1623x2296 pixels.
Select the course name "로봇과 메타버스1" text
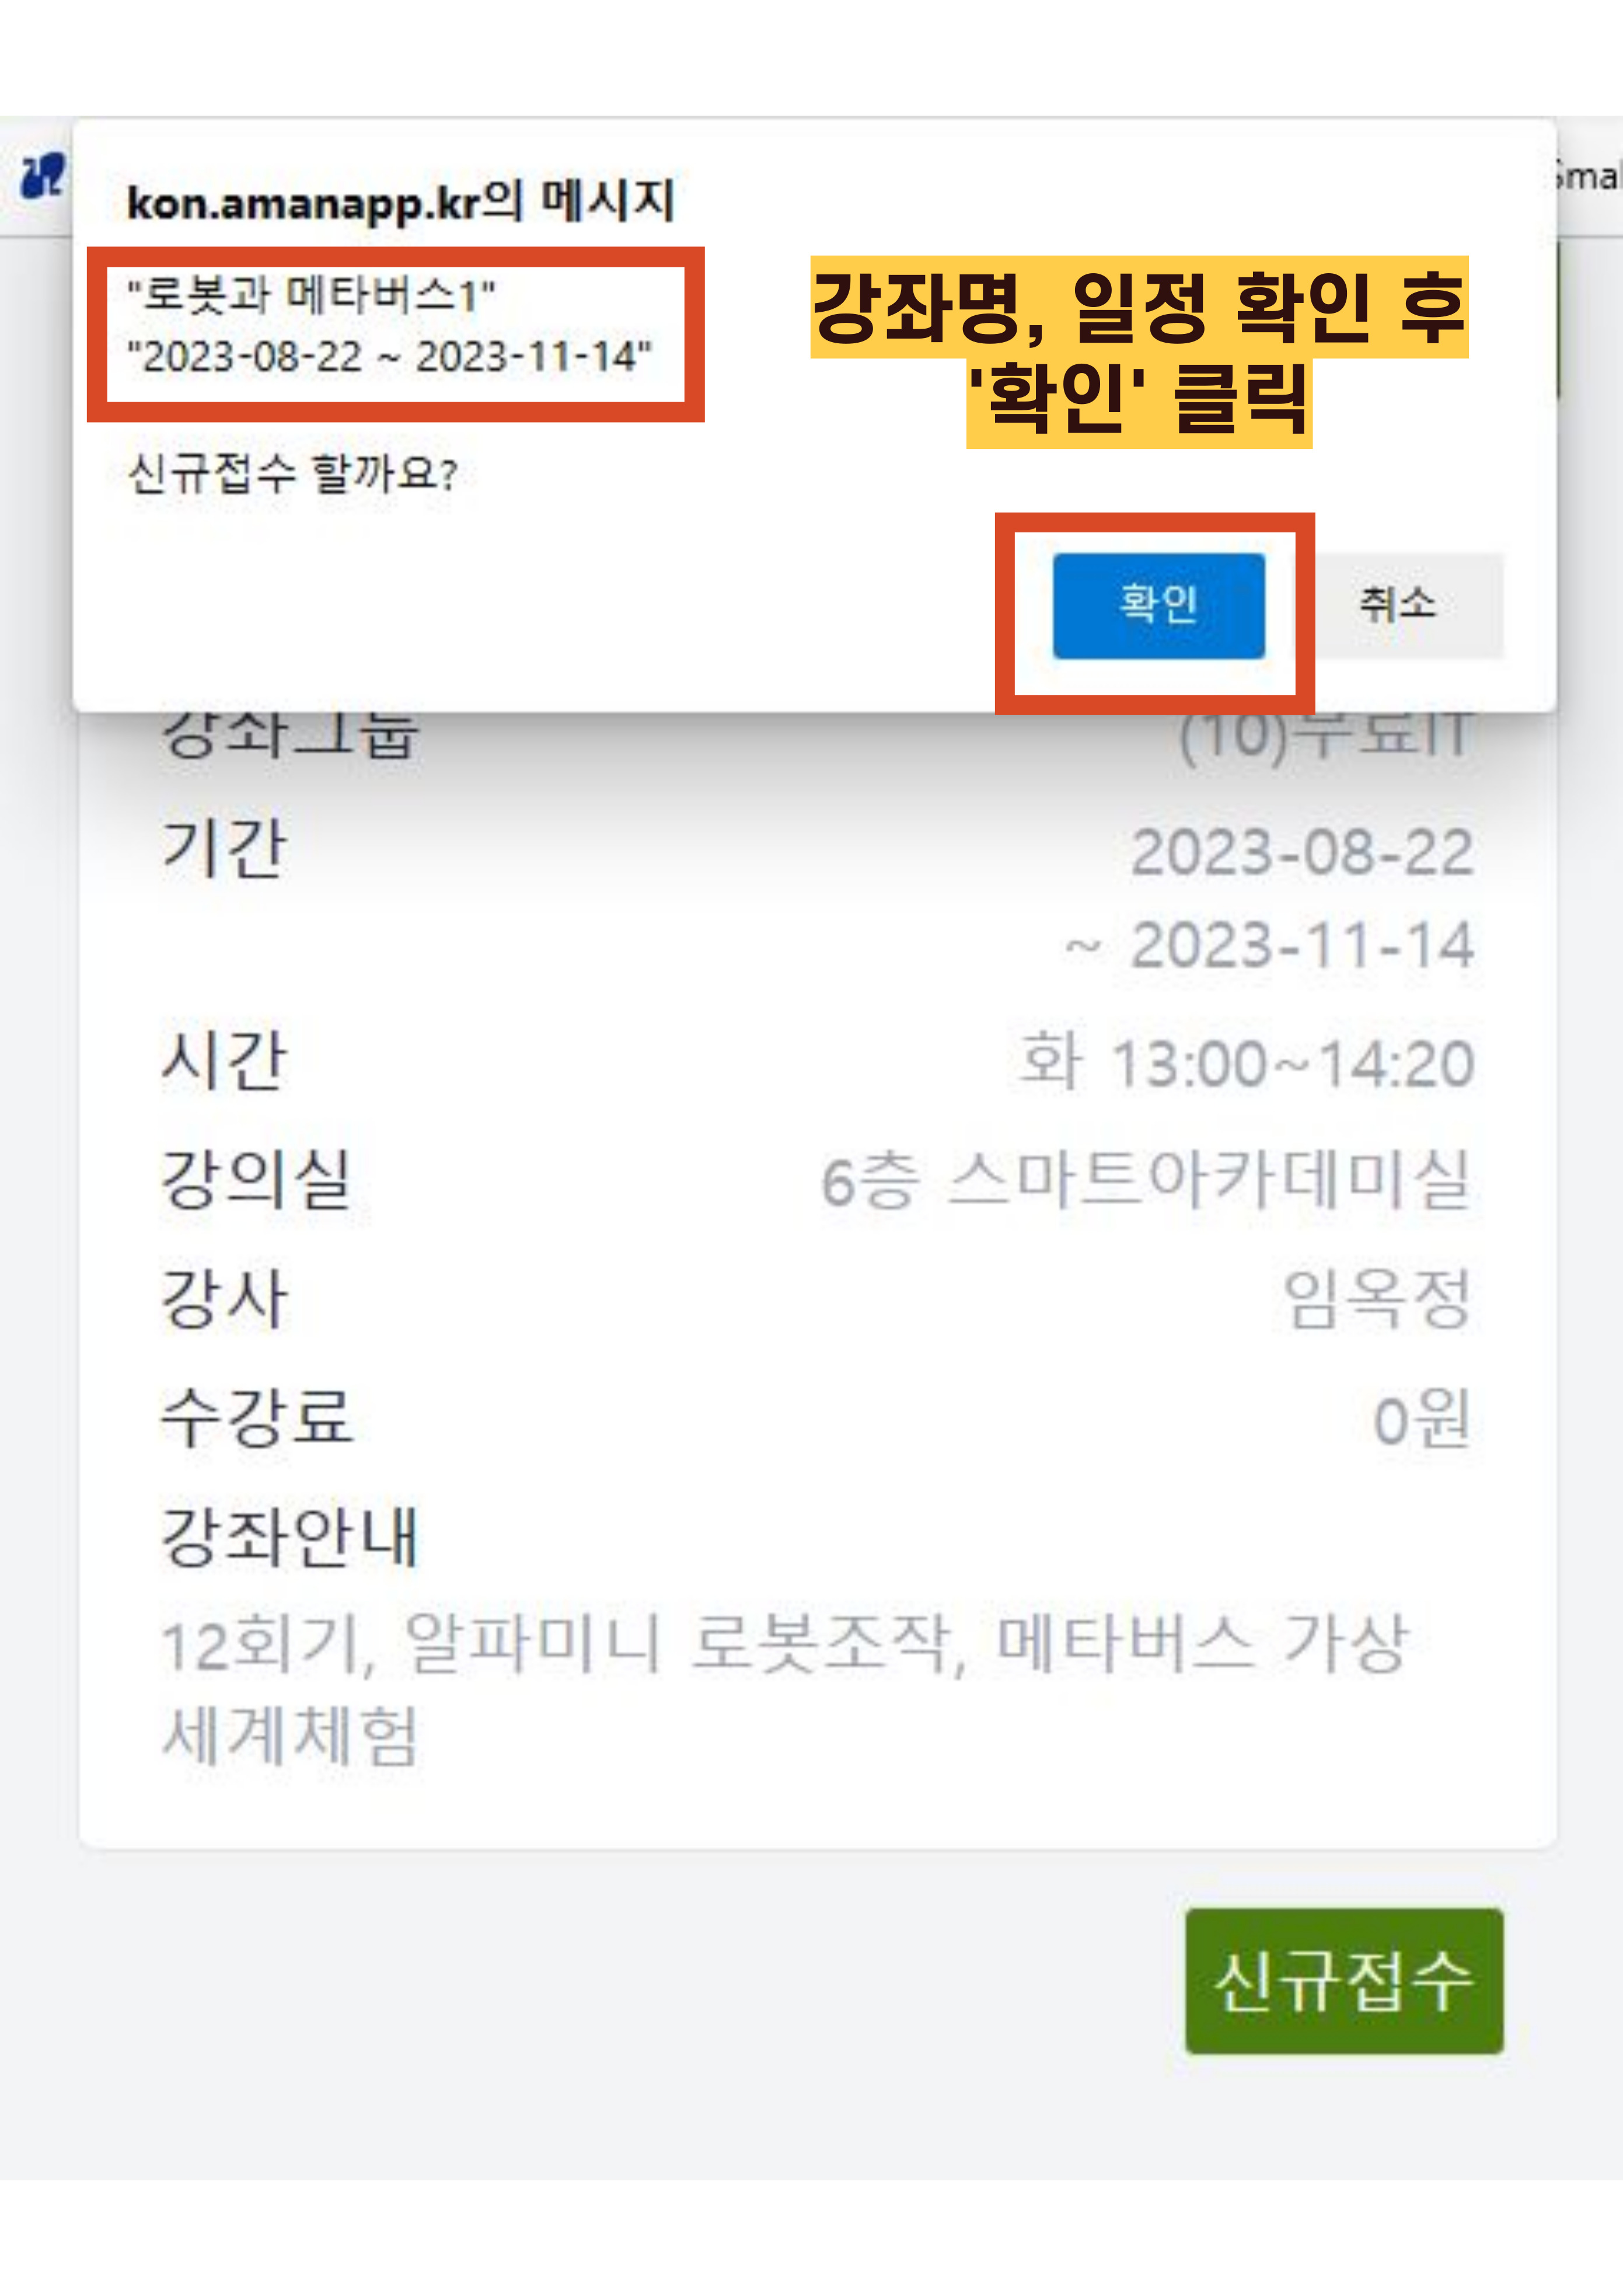click(x=311, y=295)
